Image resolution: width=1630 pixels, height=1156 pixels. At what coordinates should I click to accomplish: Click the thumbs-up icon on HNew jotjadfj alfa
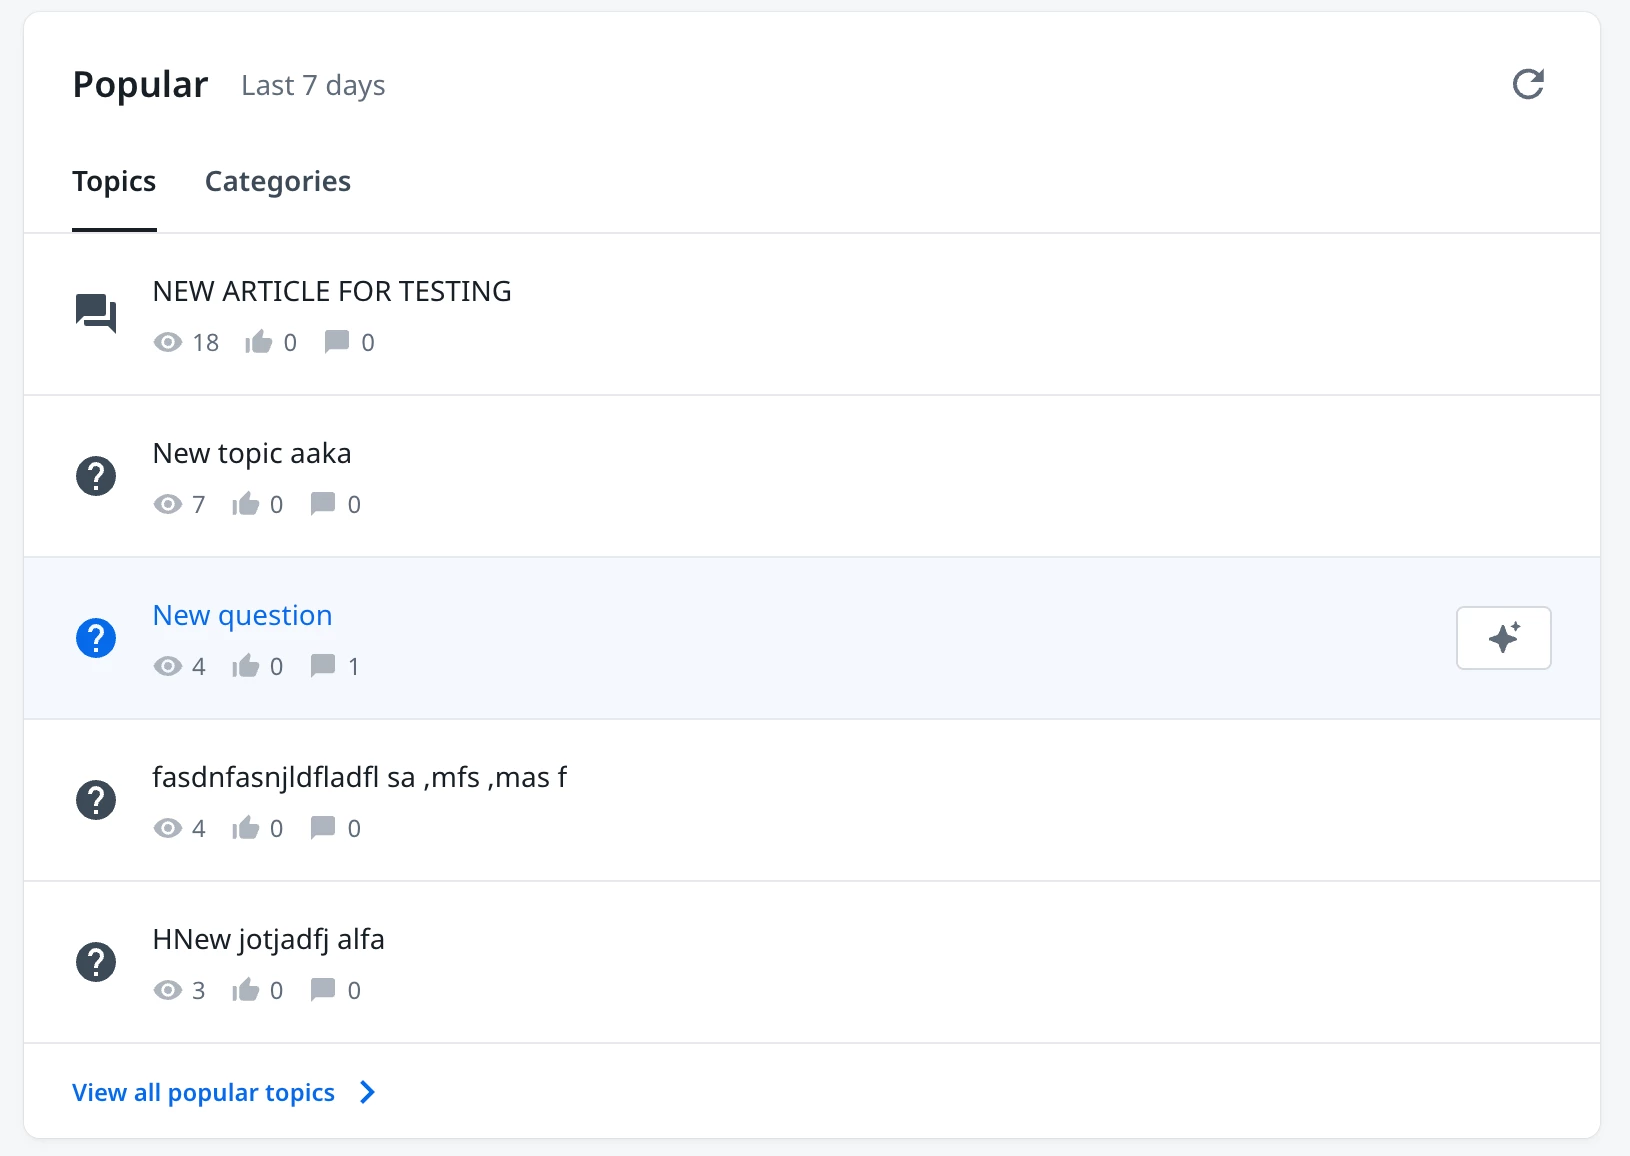(246, 990)
